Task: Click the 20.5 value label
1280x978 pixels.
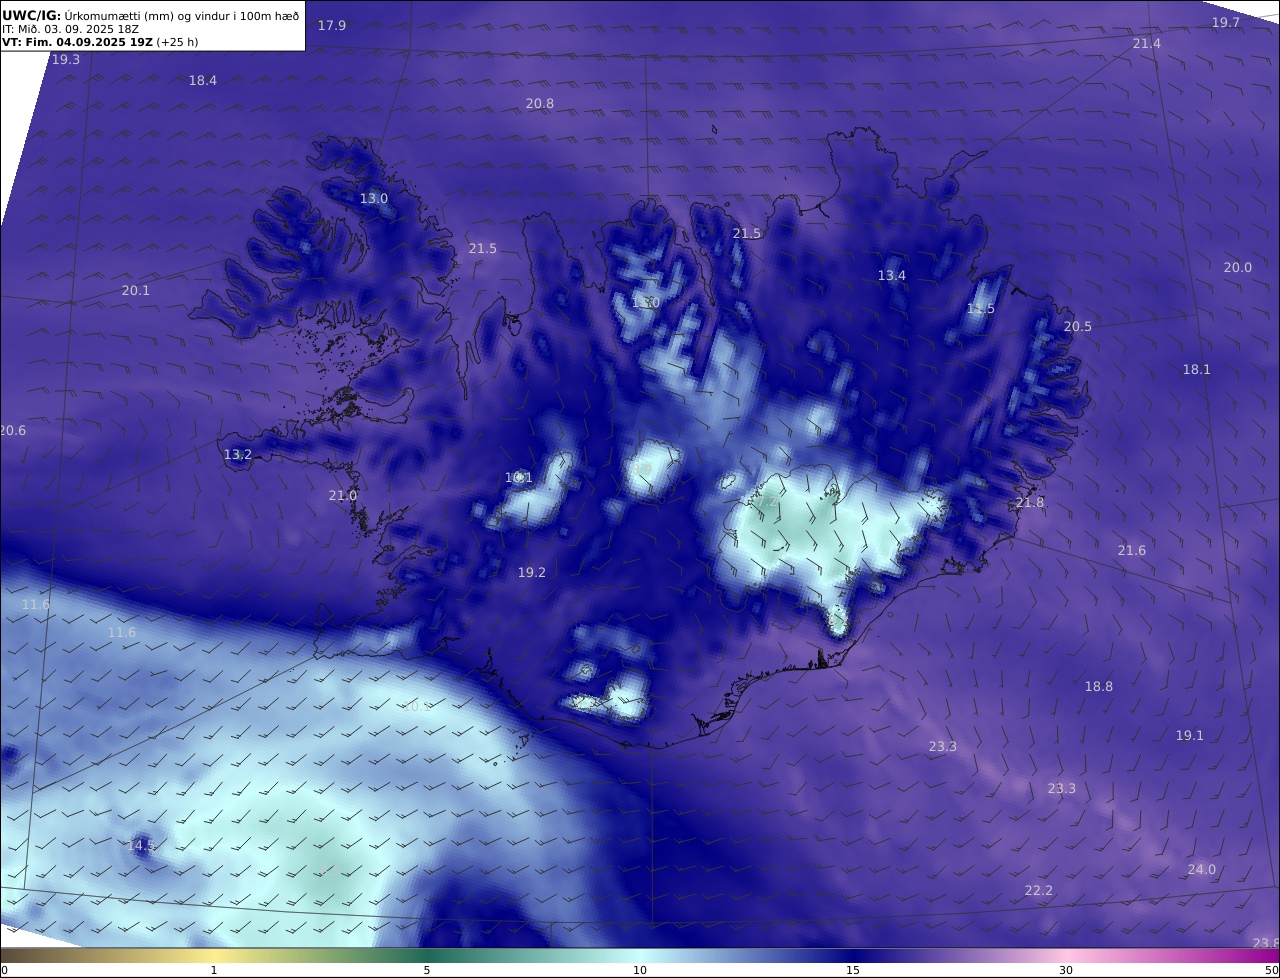Action: coord(1078,326)
